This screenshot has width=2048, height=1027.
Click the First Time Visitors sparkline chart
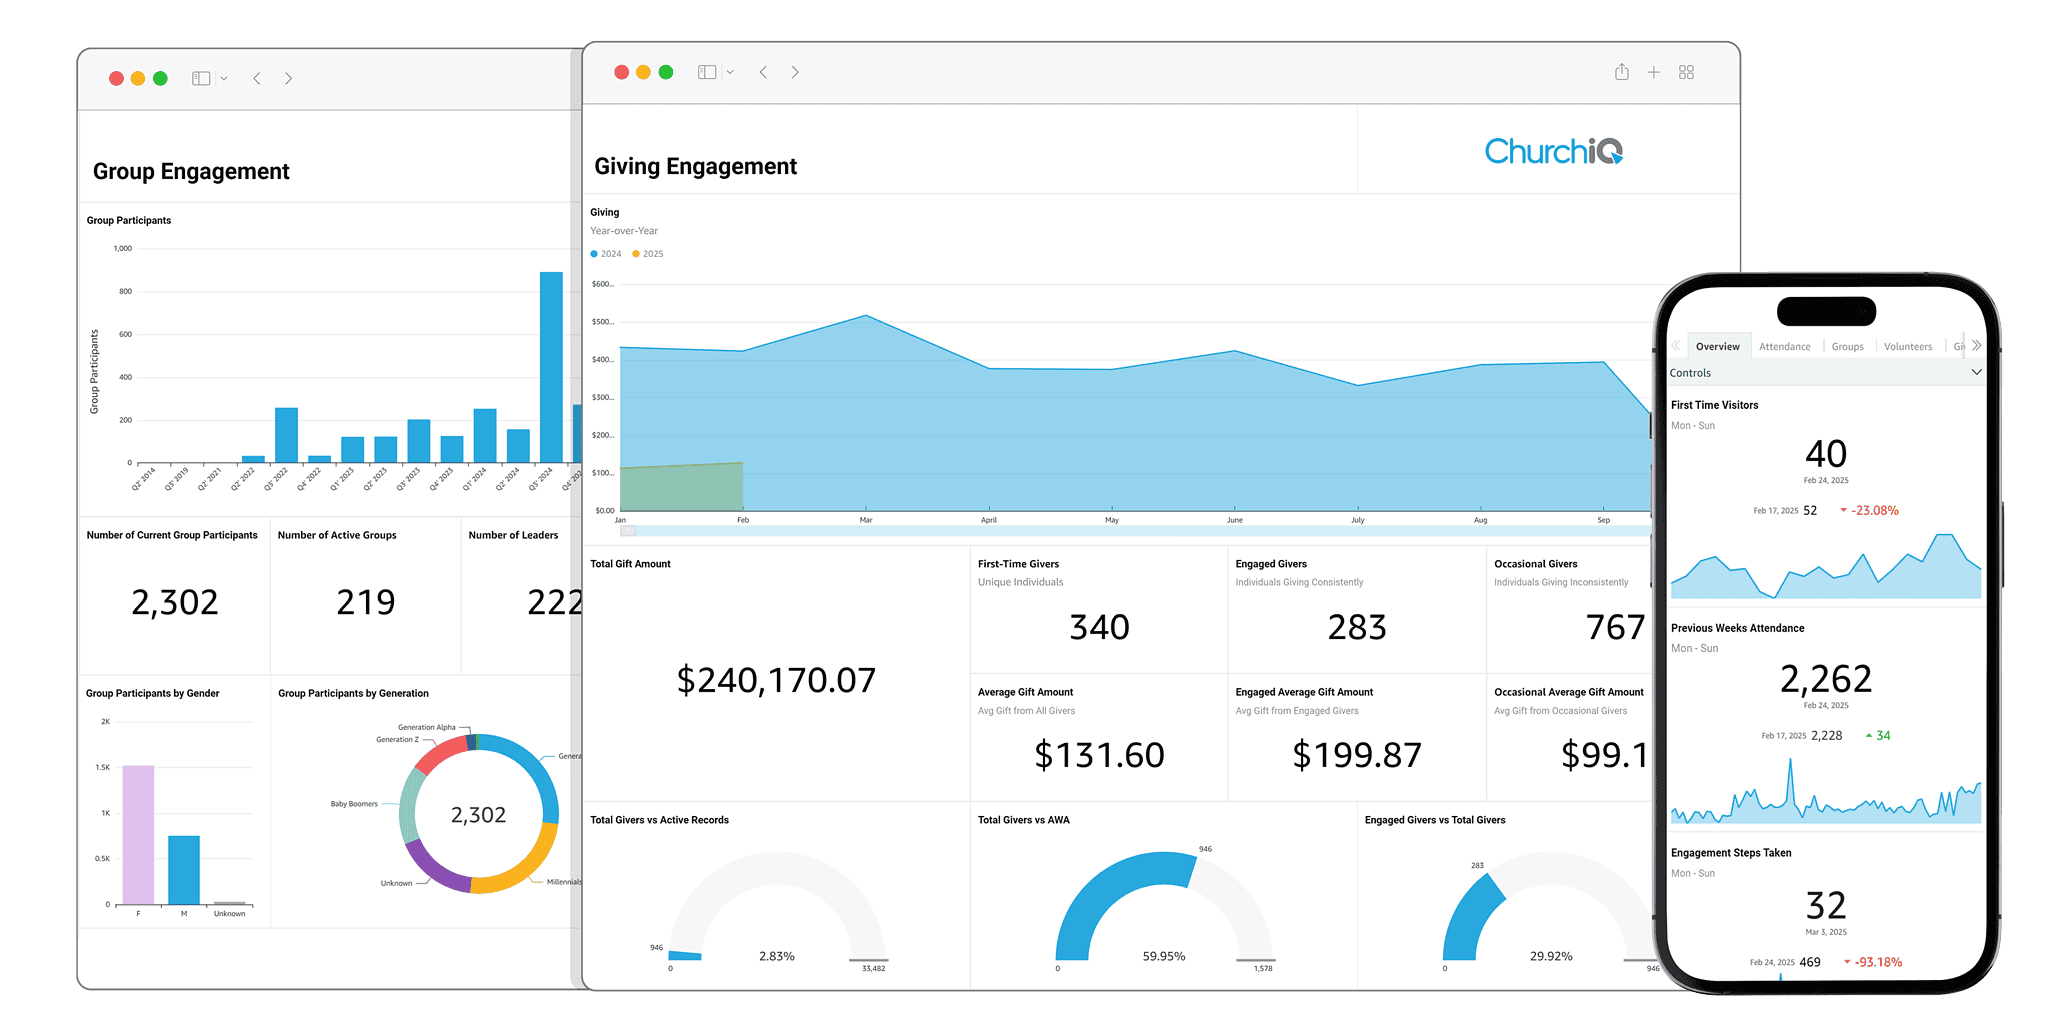tap(1826, 566)
